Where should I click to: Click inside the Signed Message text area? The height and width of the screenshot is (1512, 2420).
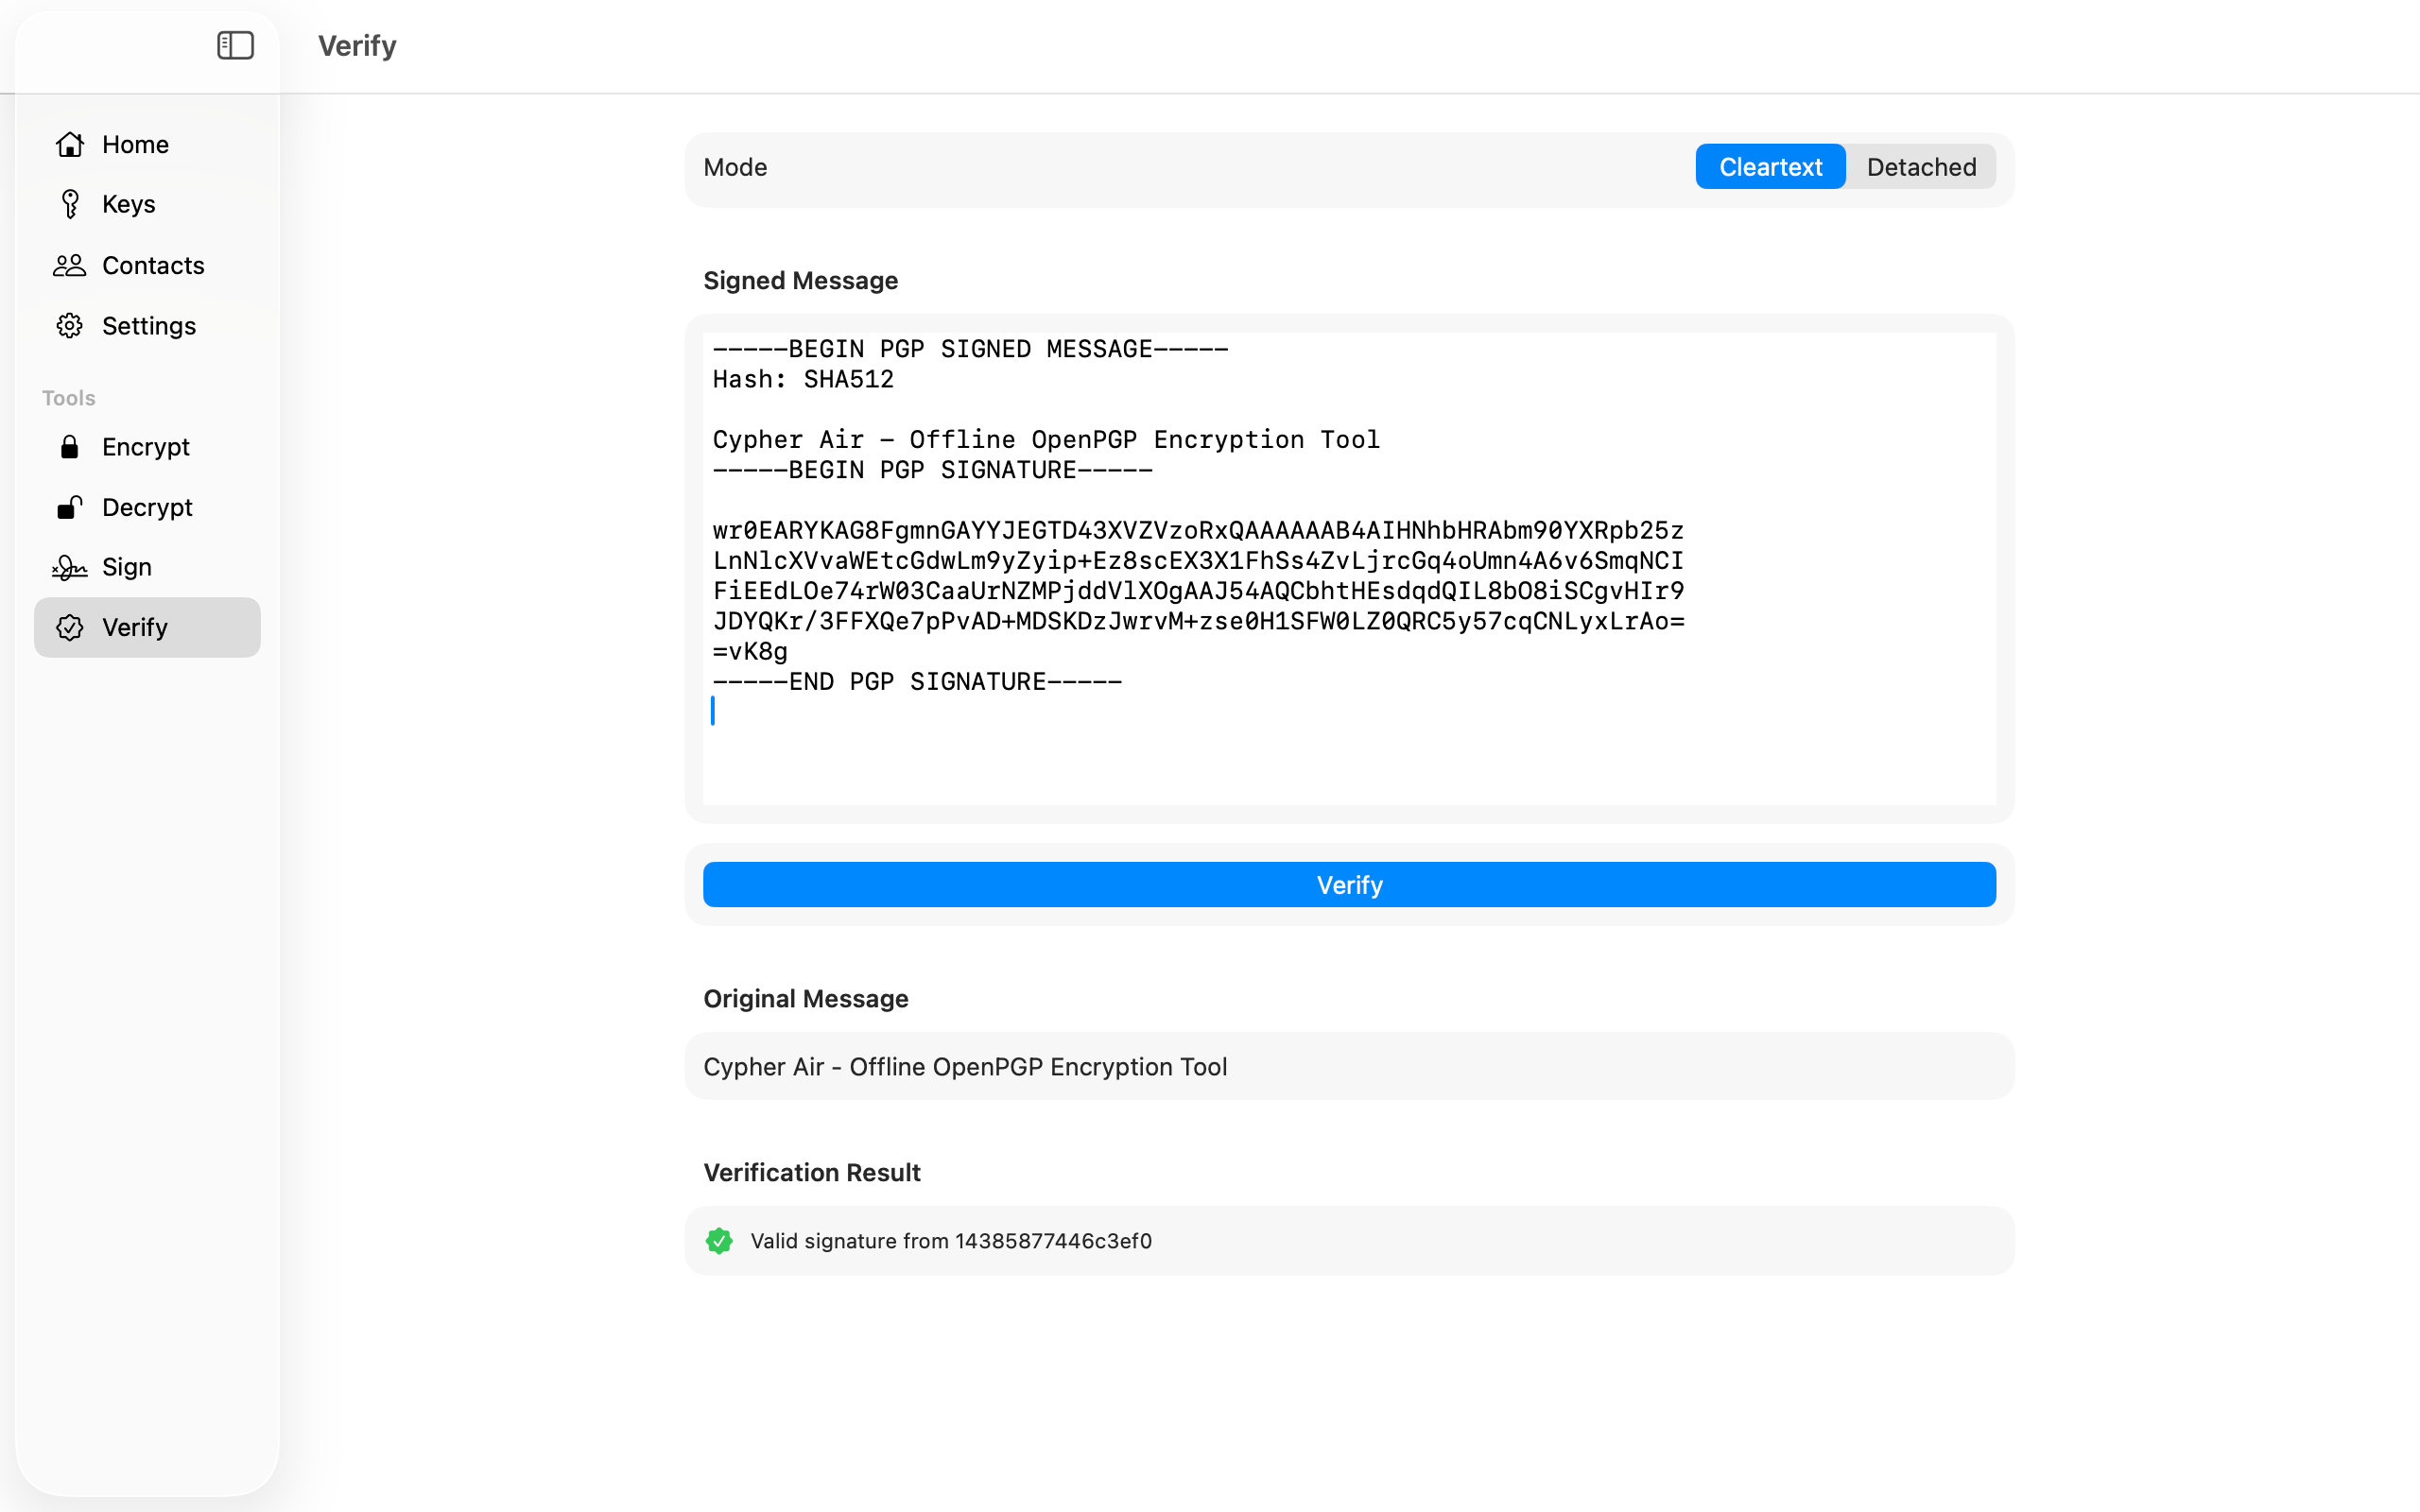click(x=1349, y=568)
